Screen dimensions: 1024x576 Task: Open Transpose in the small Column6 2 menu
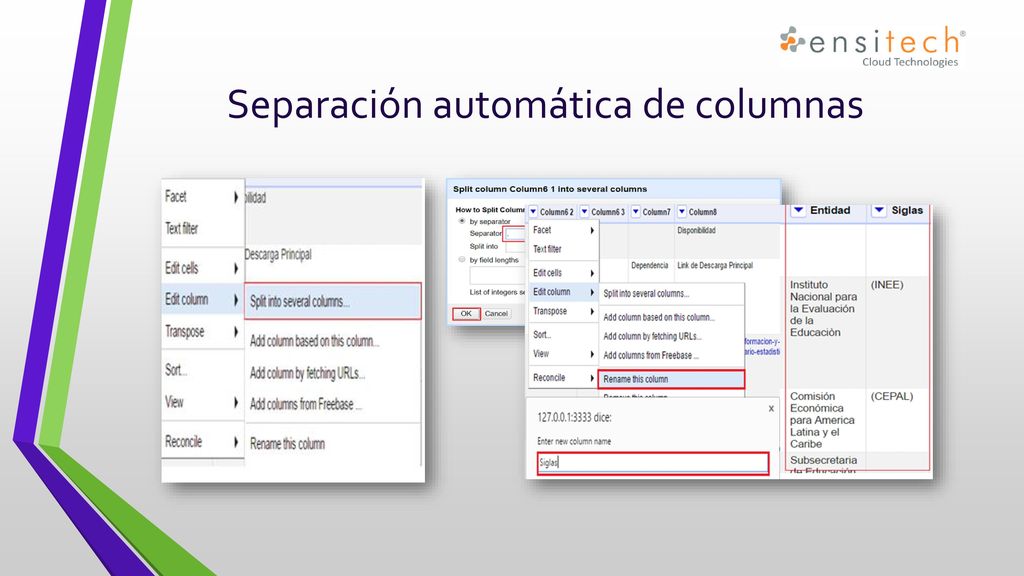click(564, 311)
